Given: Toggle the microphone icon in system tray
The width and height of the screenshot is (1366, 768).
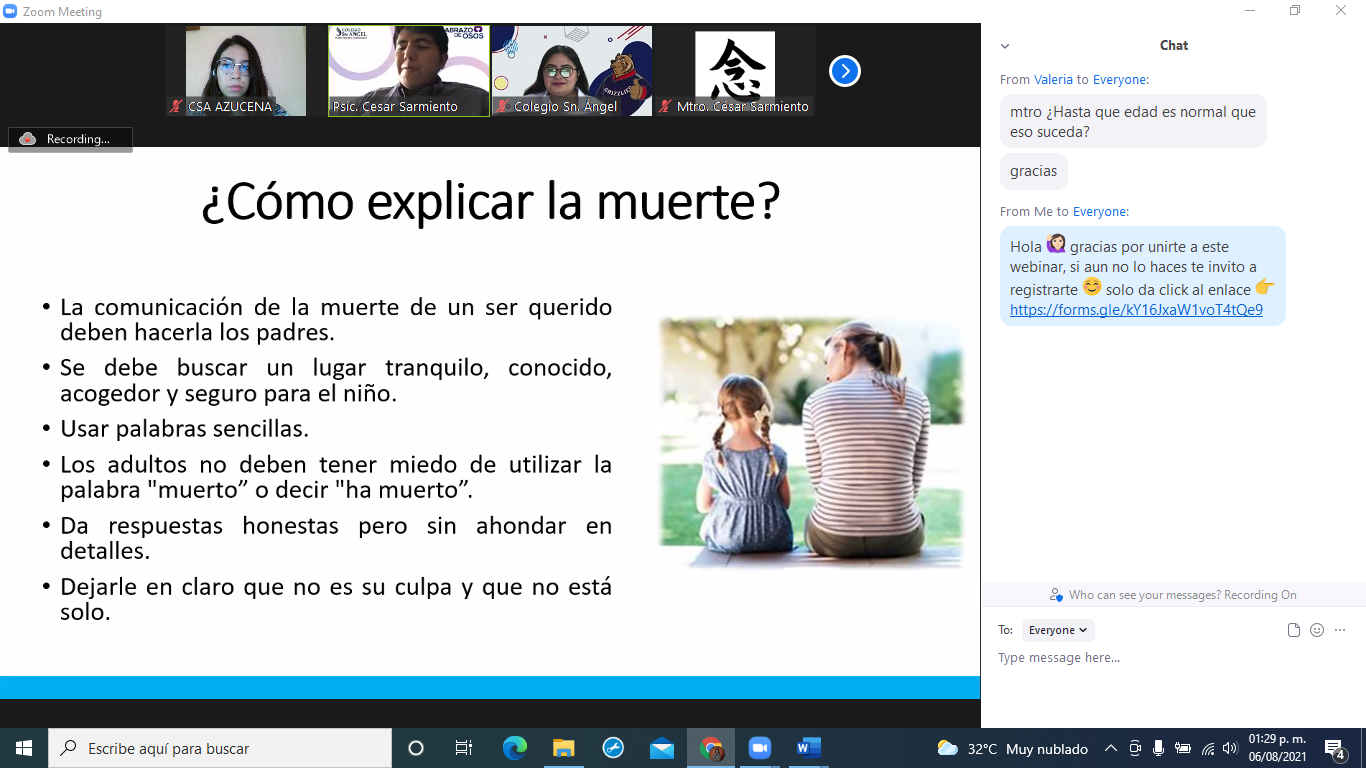Looking at the screenshot, I should [x=1158, y=748].
